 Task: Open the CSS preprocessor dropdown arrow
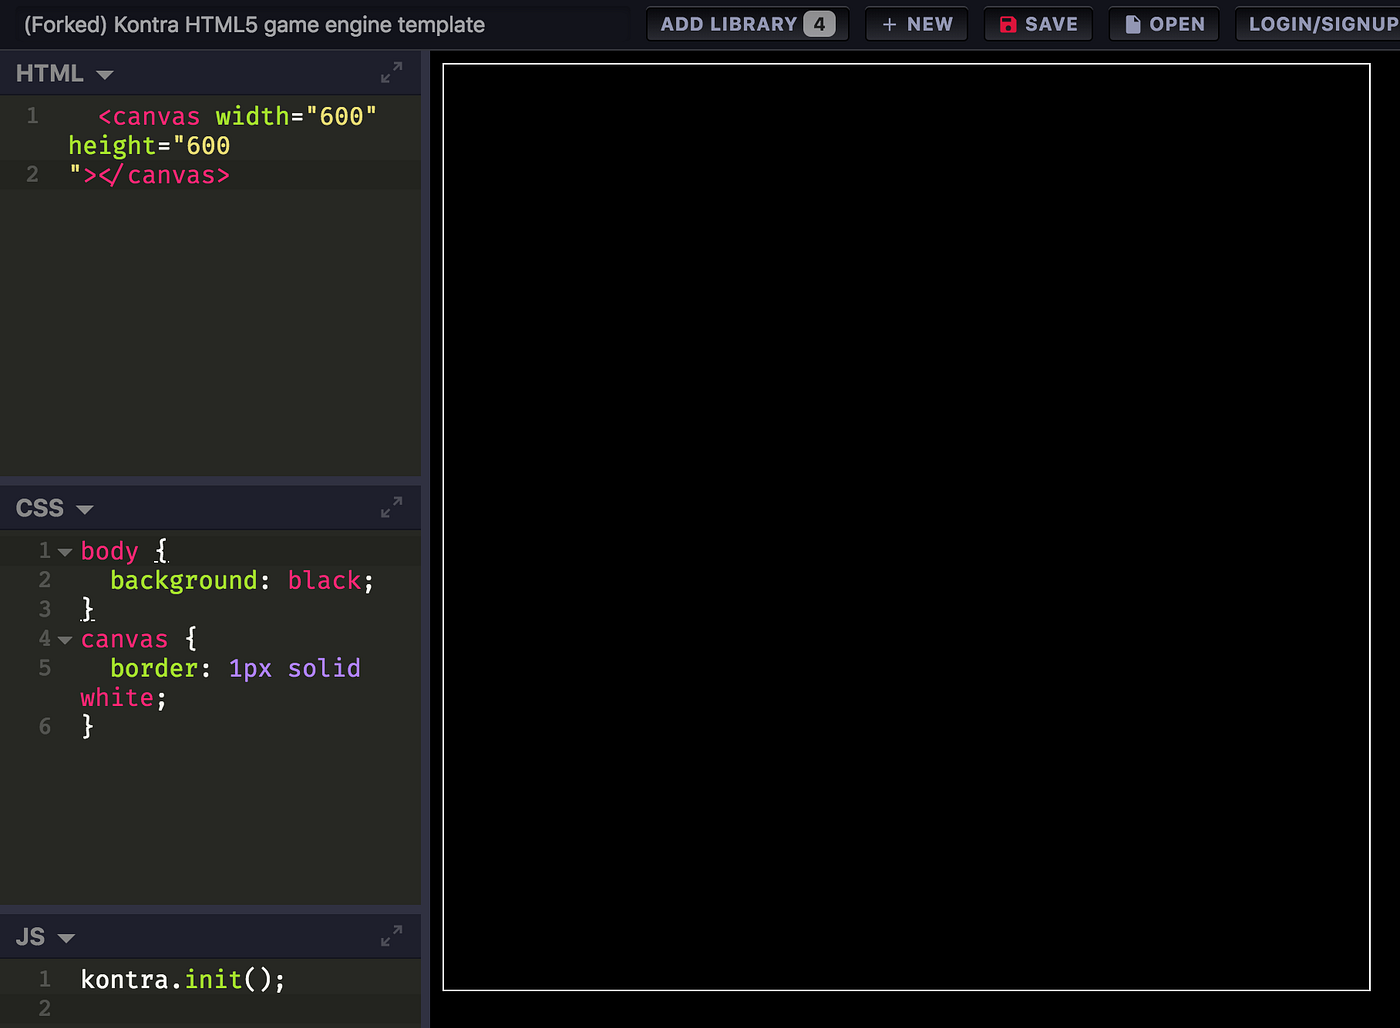85,510
